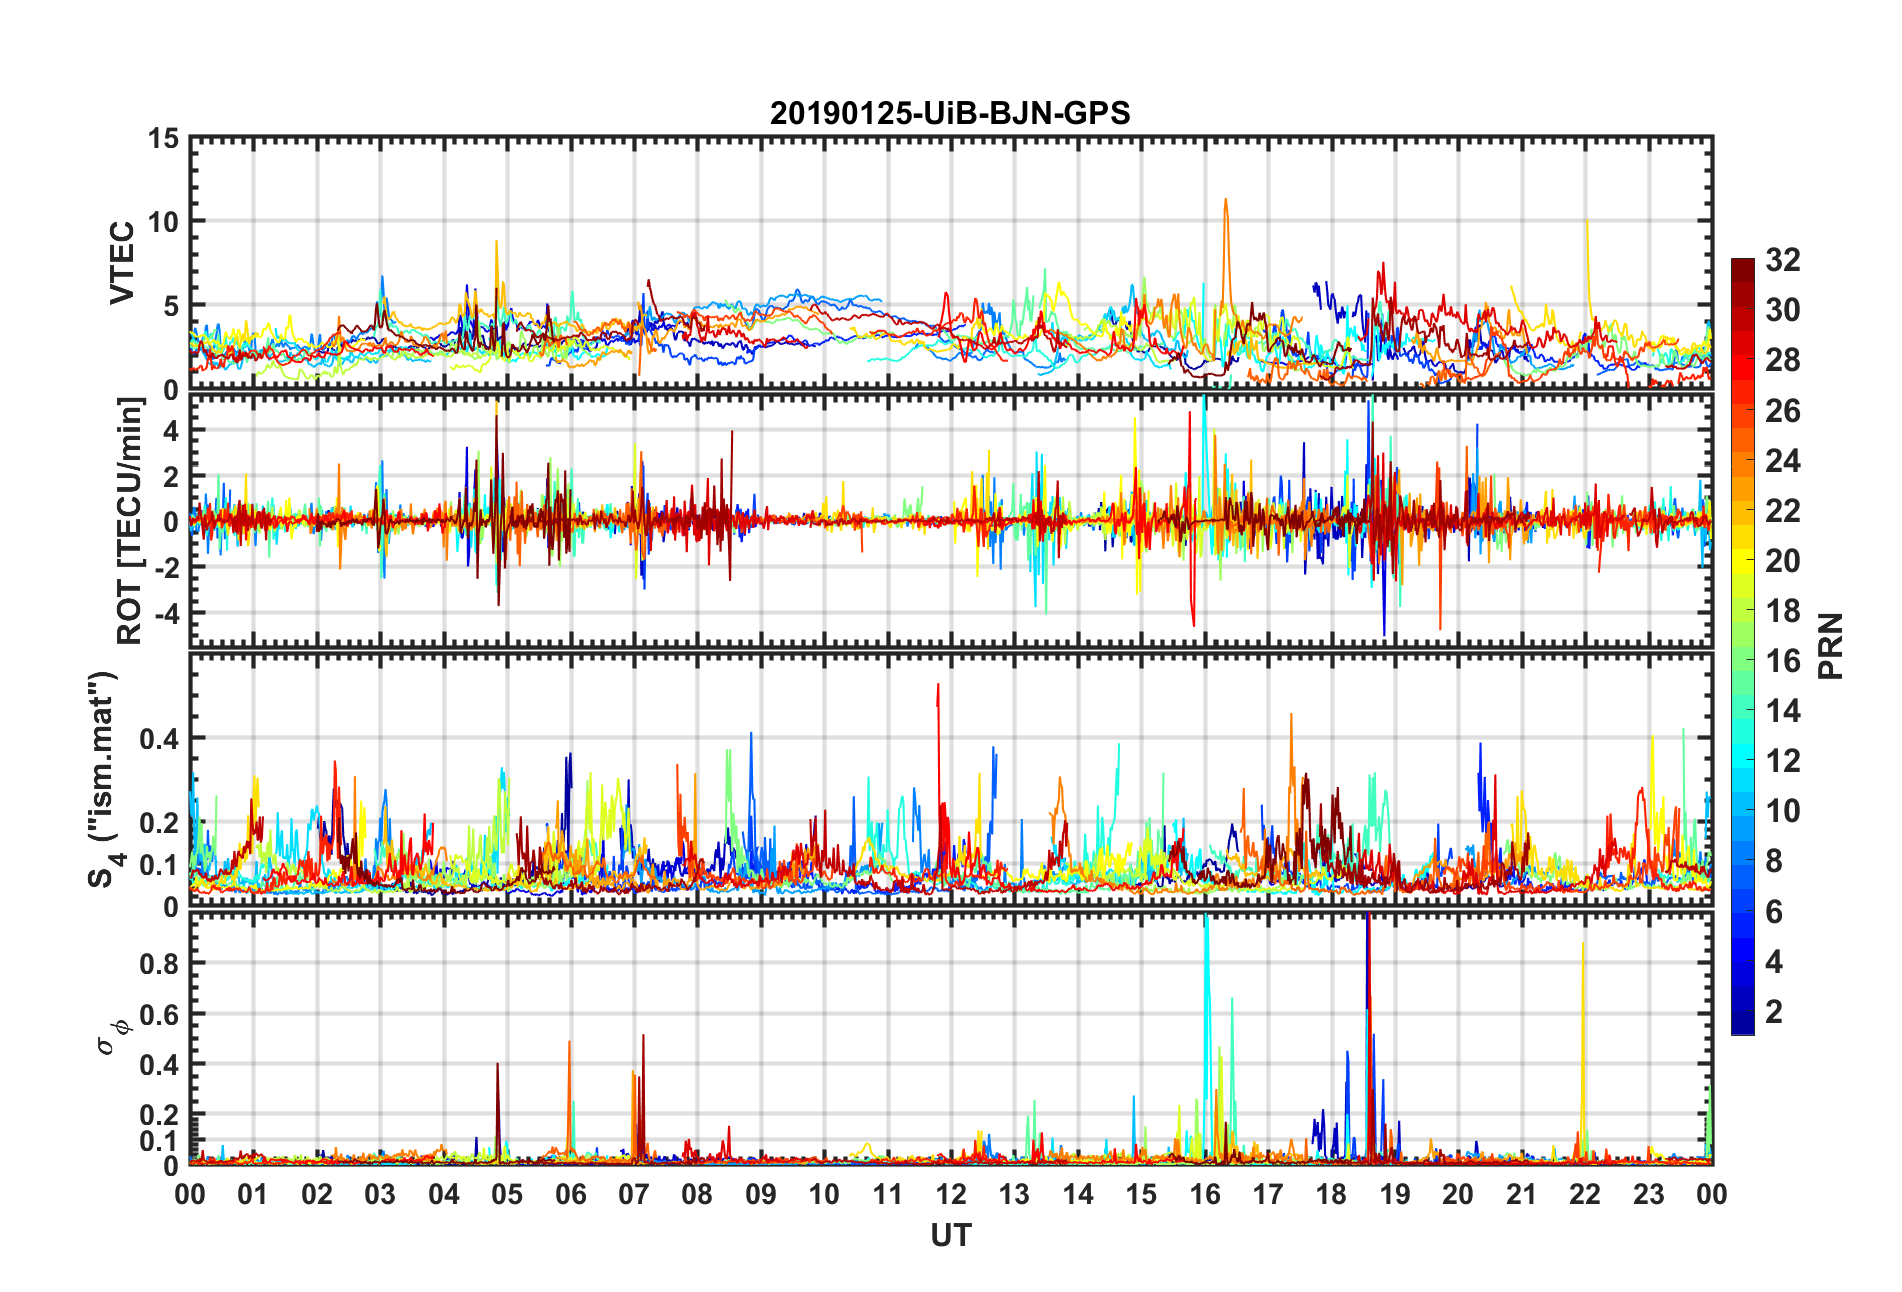This screenshot has width=1902, height=1292.
Task: Select colorbar tick label 30
Action: point(1782,310)
